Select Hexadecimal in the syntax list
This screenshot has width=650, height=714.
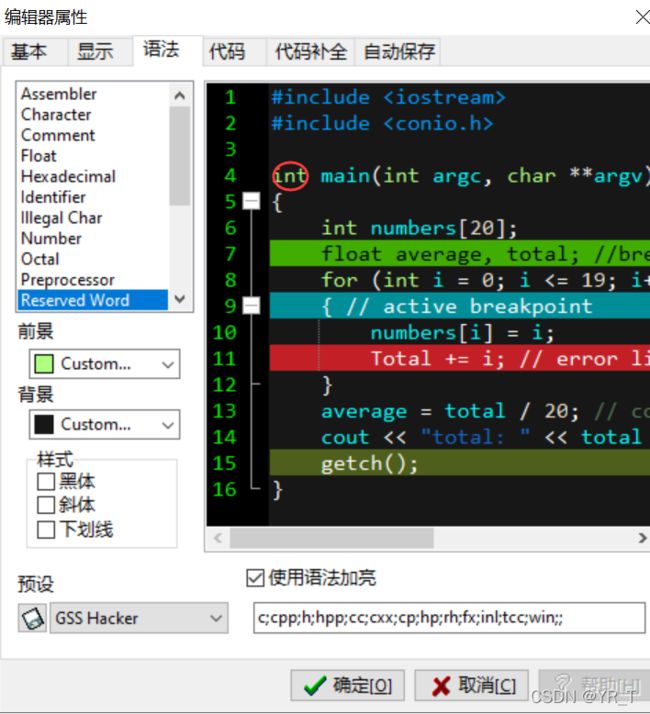point(93,176)
